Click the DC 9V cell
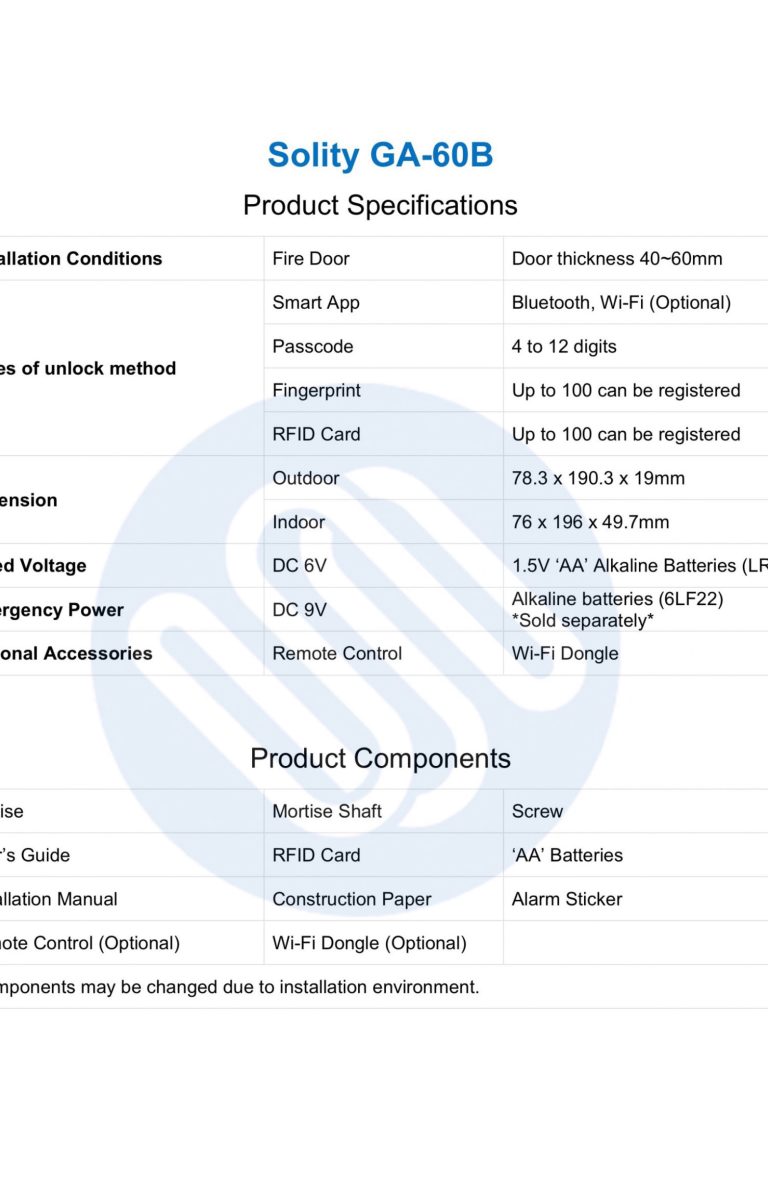Image resolution: width=768 pixels, height=1200 pixels. point(383,609)
